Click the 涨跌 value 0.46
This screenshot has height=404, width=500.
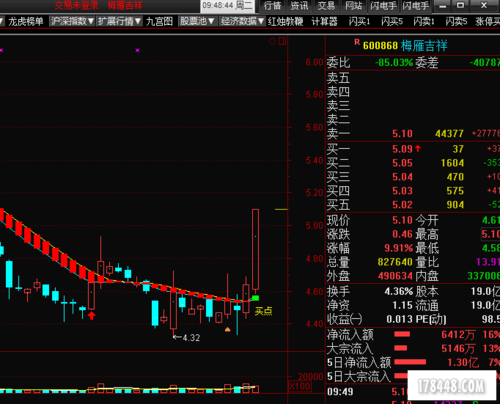[402, 234]
